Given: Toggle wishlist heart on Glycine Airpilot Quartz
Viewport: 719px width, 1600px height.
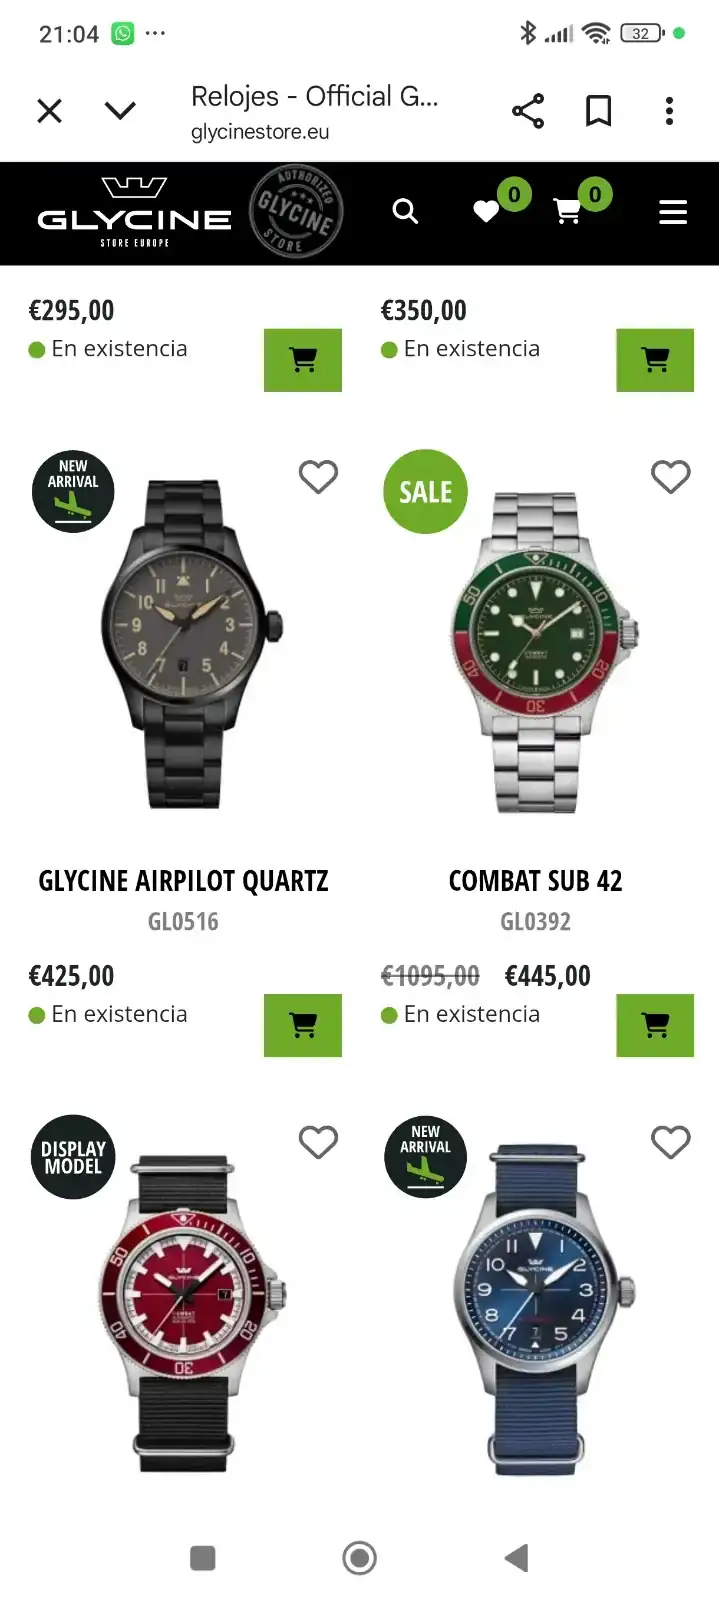Looking at the screenshot, I should coord(318,477).
